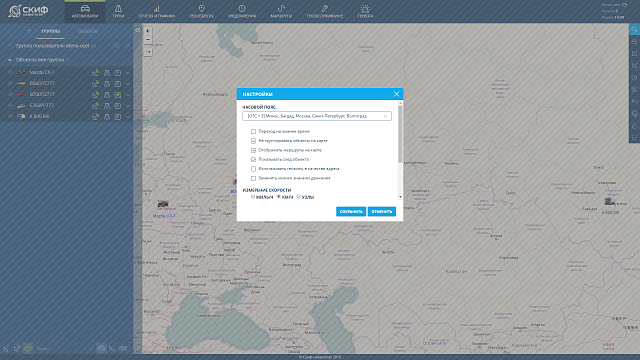Viewport: 640px width, 360px height.
Task: Open the Геообъекты section
Action: 201,11
